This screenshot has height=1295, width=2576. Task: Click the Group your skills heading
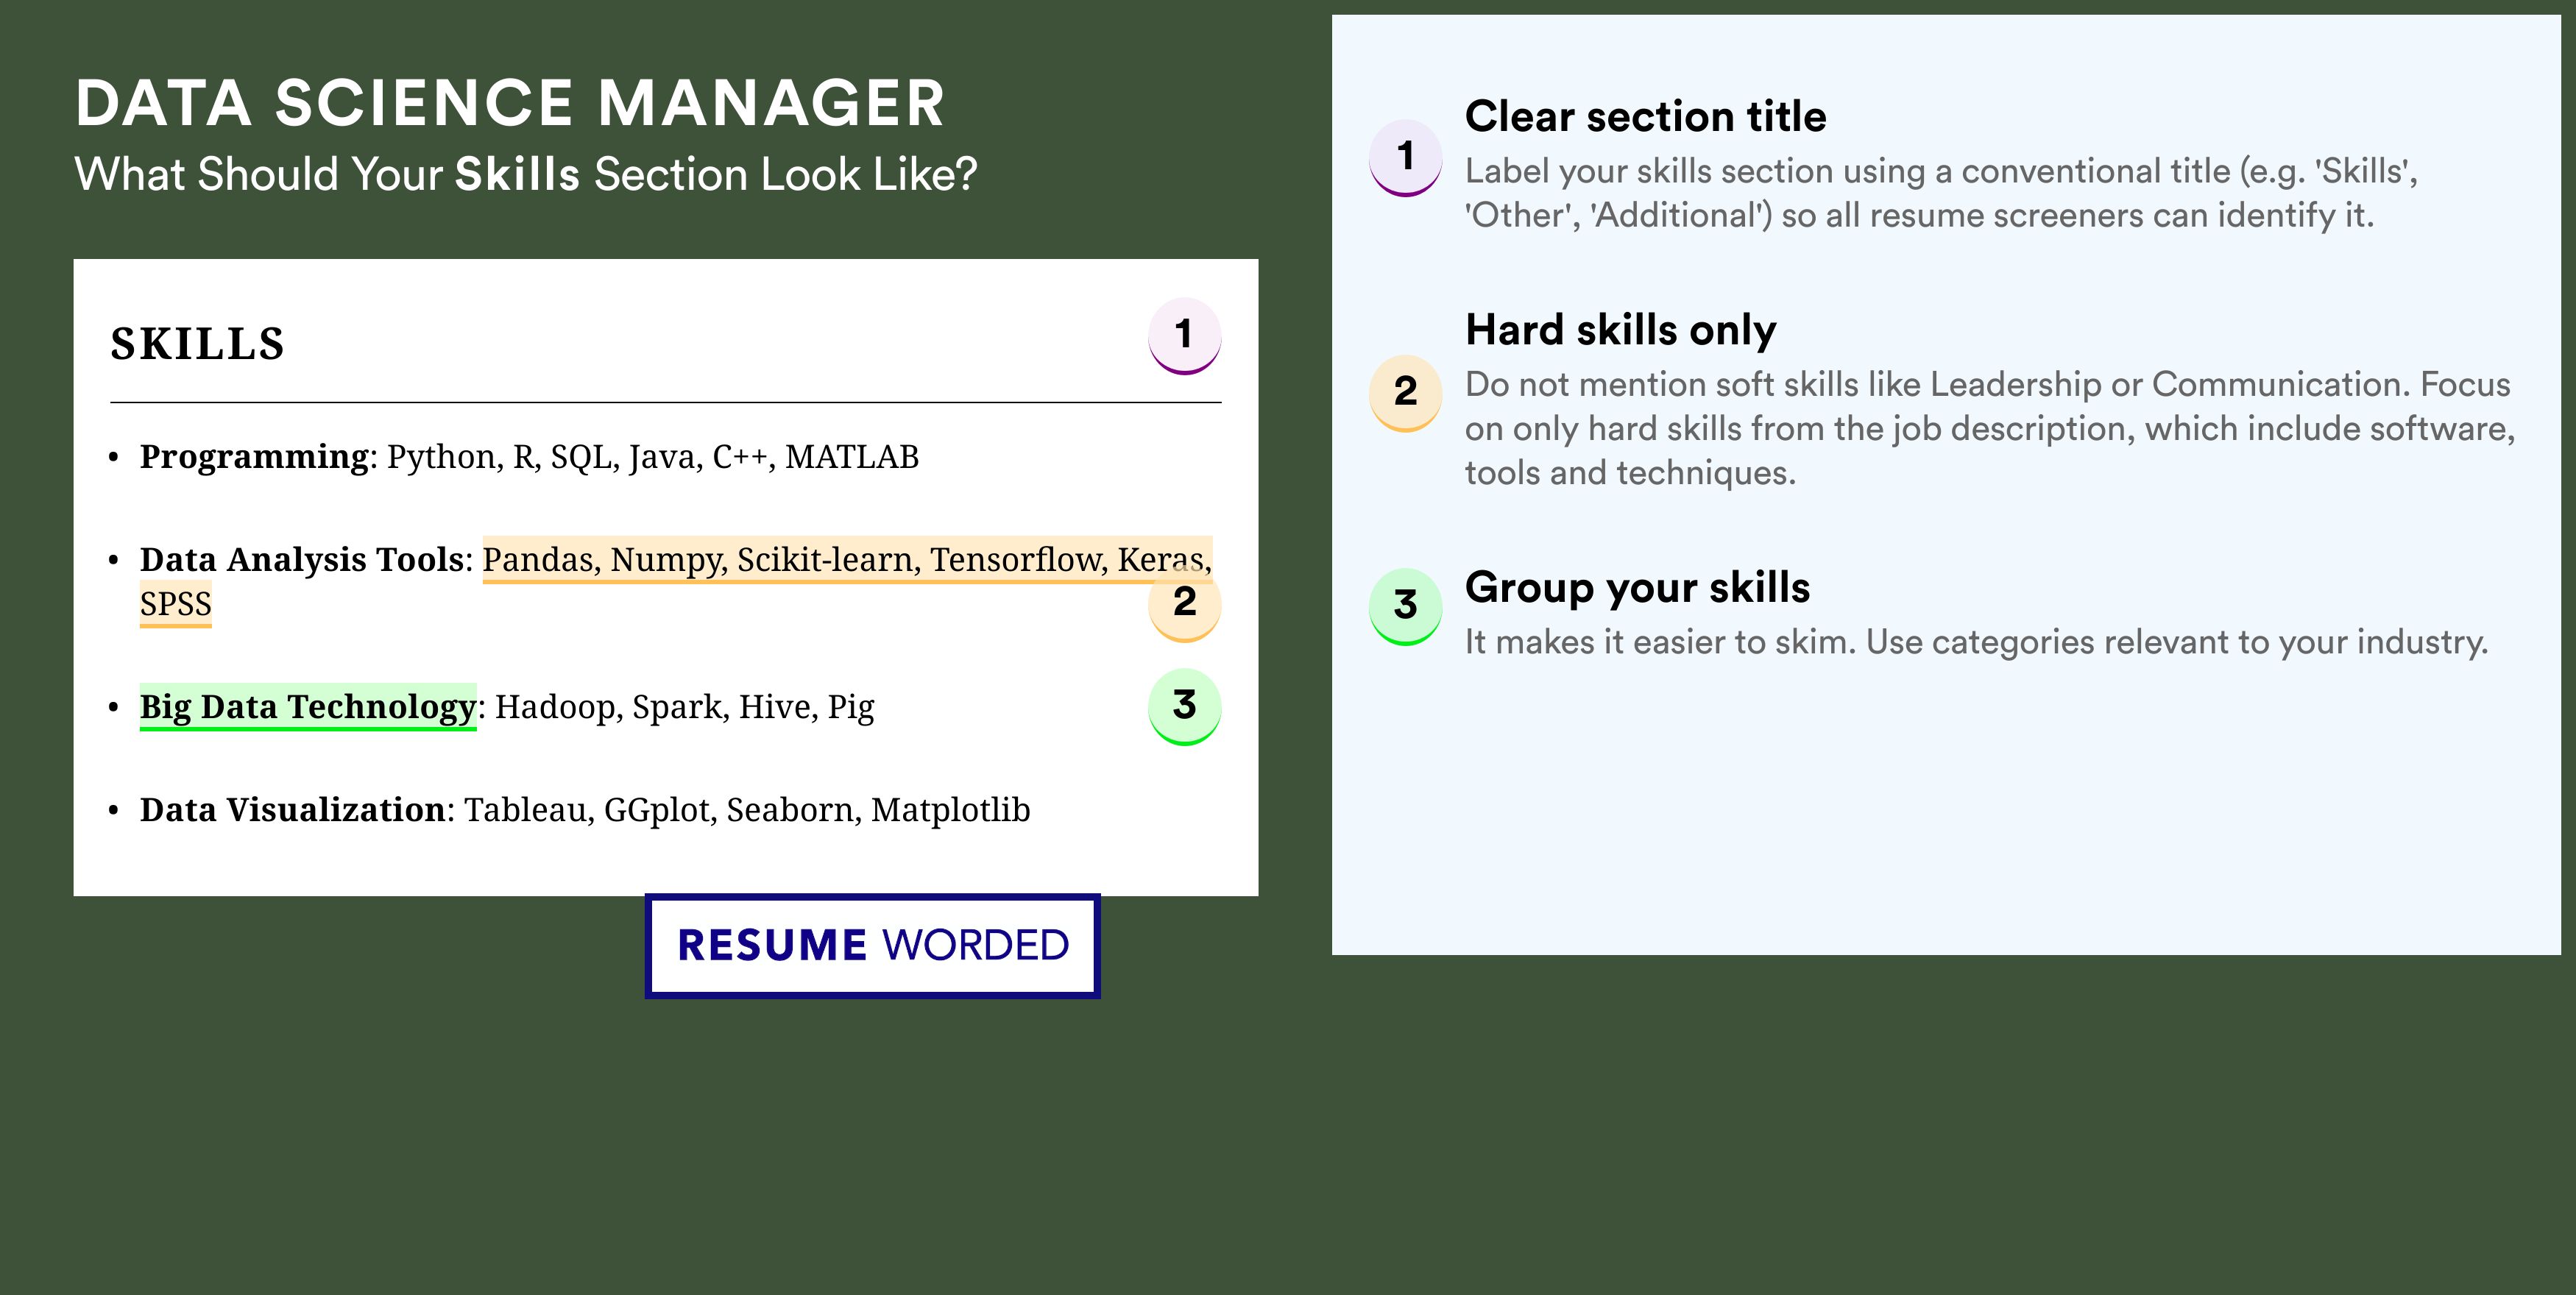coord(1637,587)
